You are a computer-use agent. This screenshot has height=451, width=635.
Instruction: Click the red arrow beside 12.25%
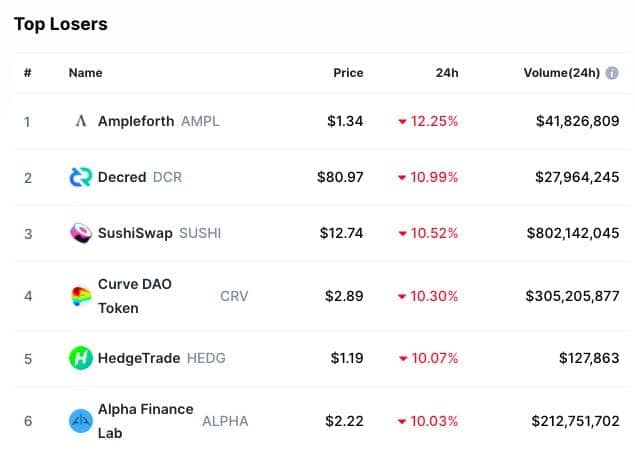402,121
